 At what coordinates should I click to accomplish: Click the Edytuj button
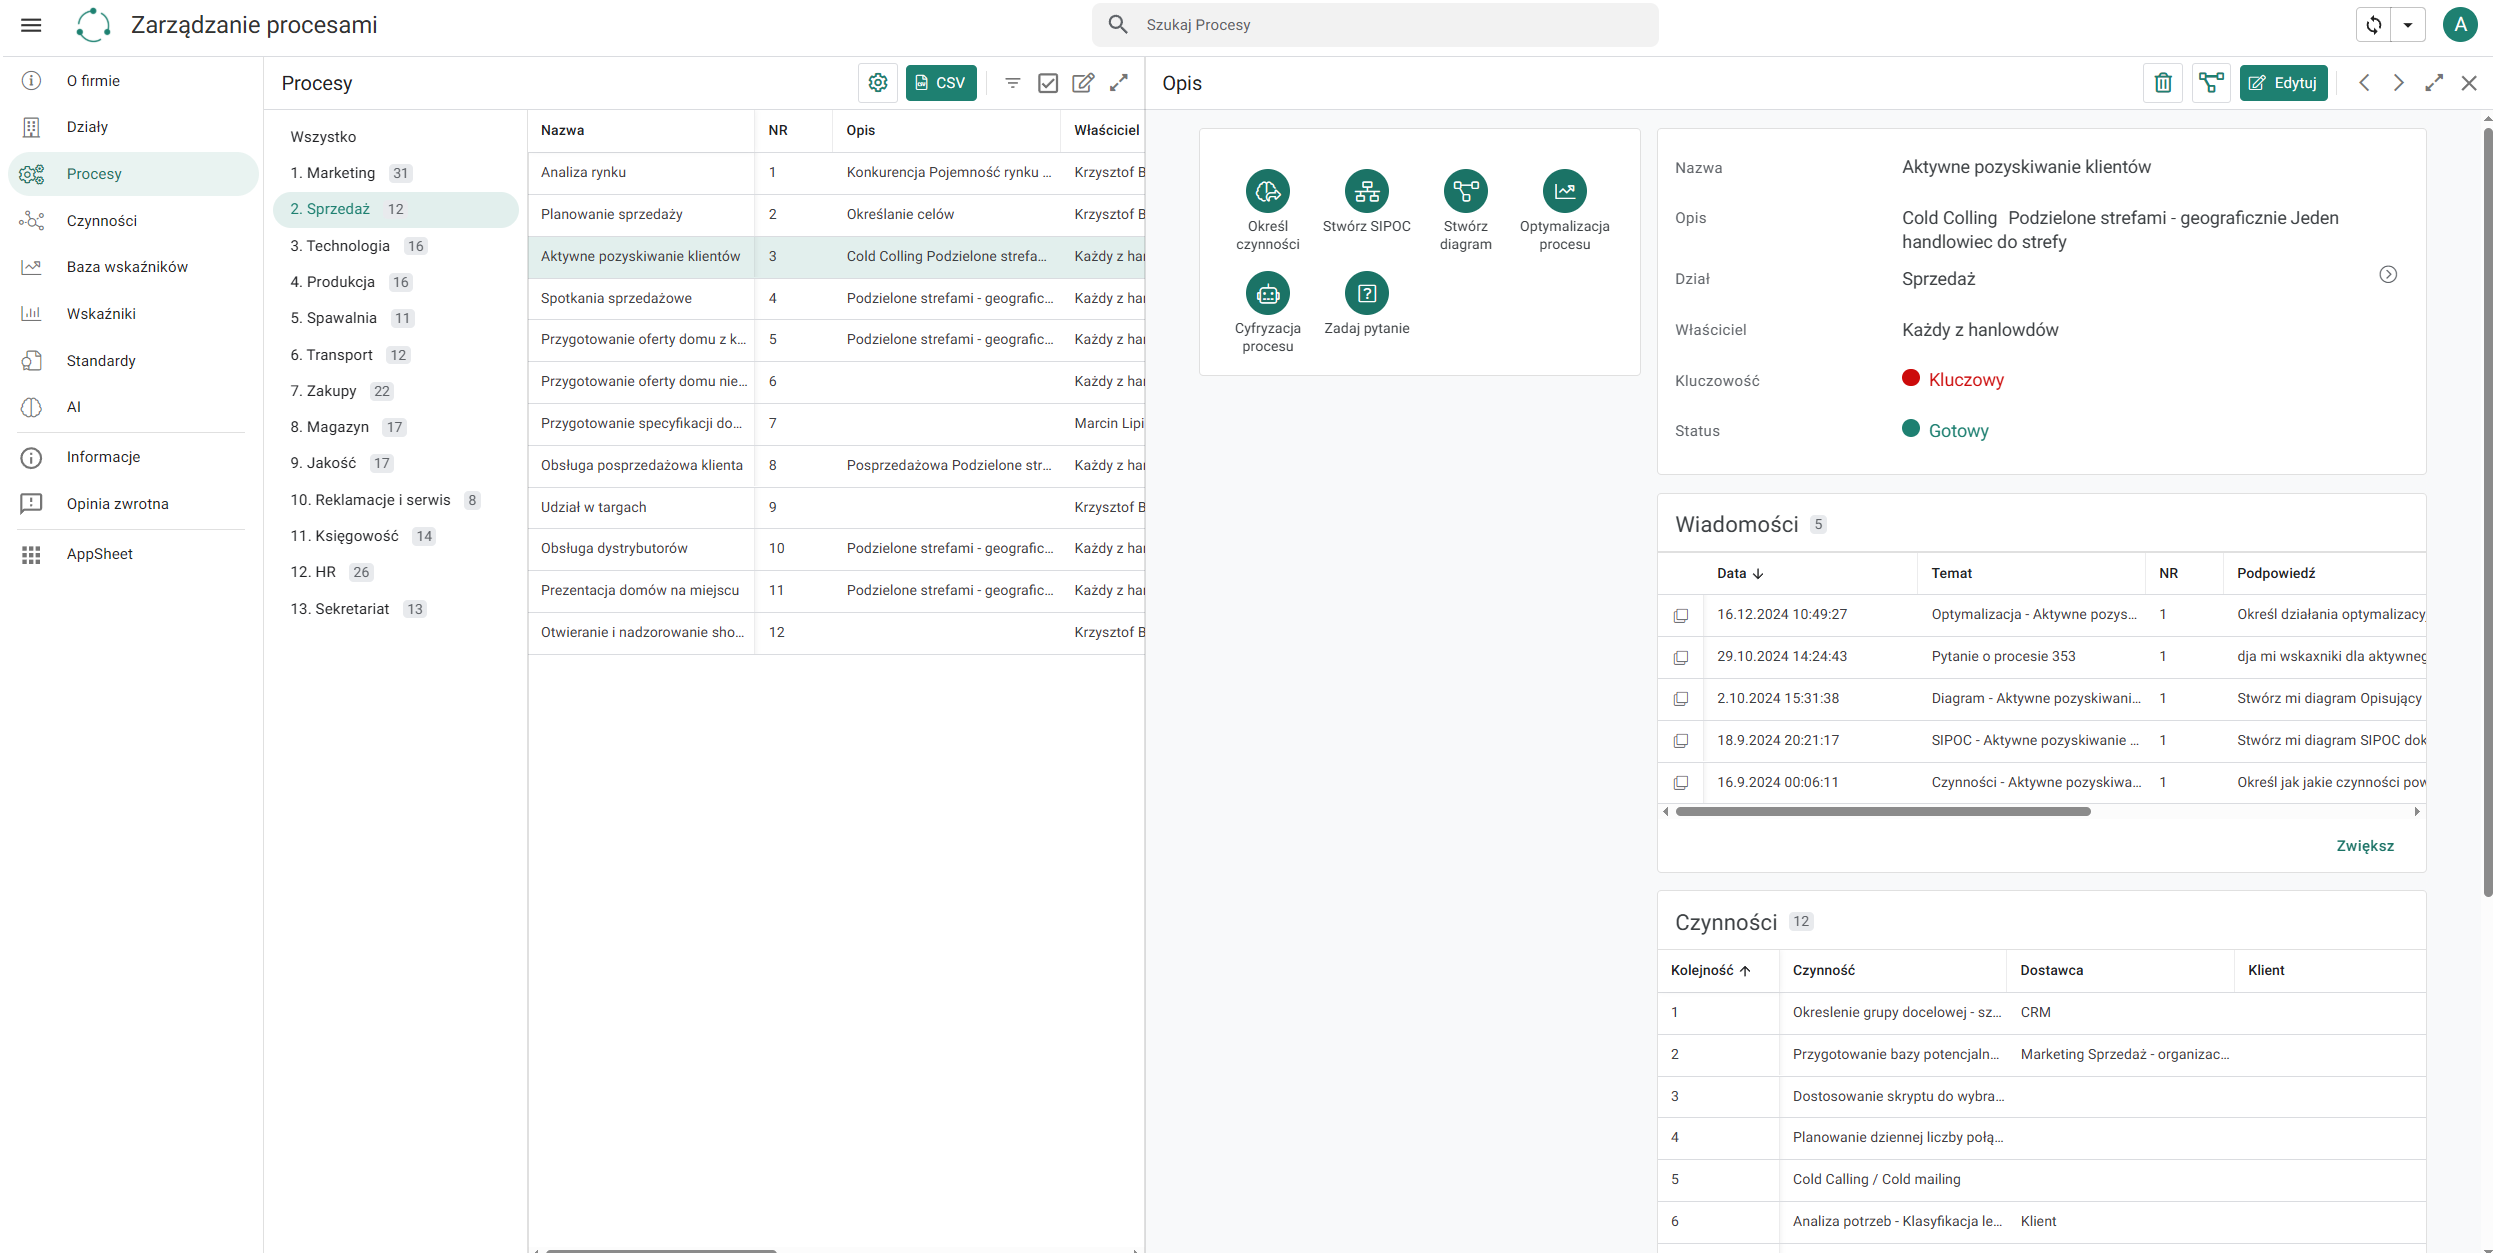pyautogui.click(x=2283, y=83)
